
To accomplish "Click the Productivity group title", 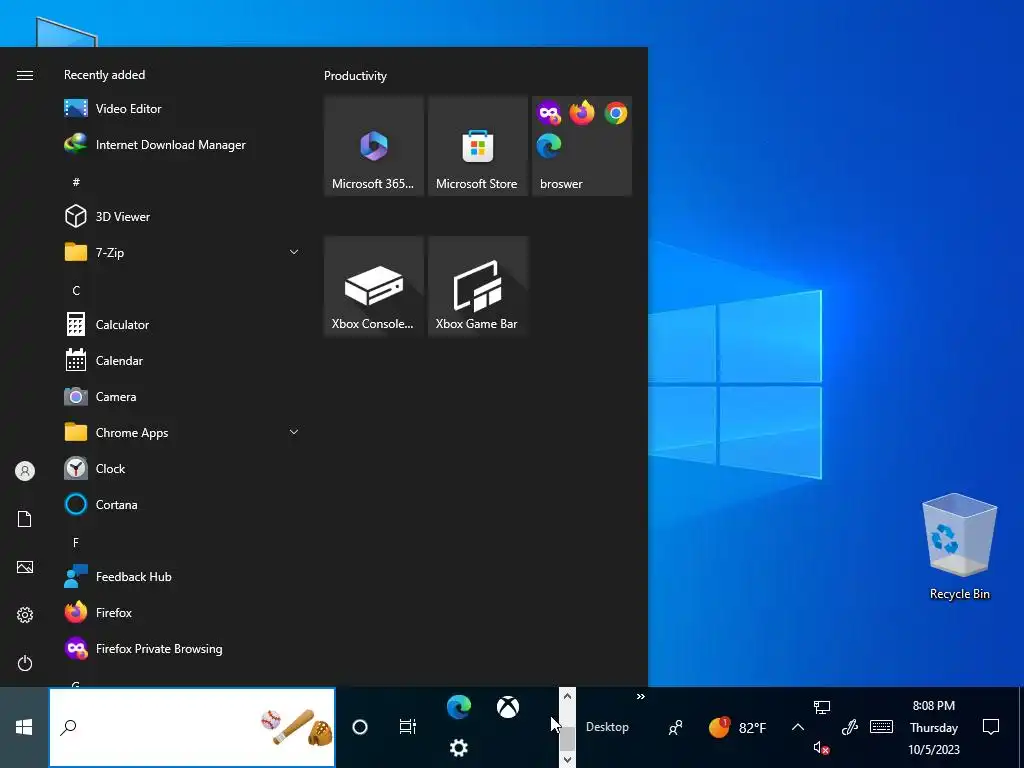I will [355, 76].
